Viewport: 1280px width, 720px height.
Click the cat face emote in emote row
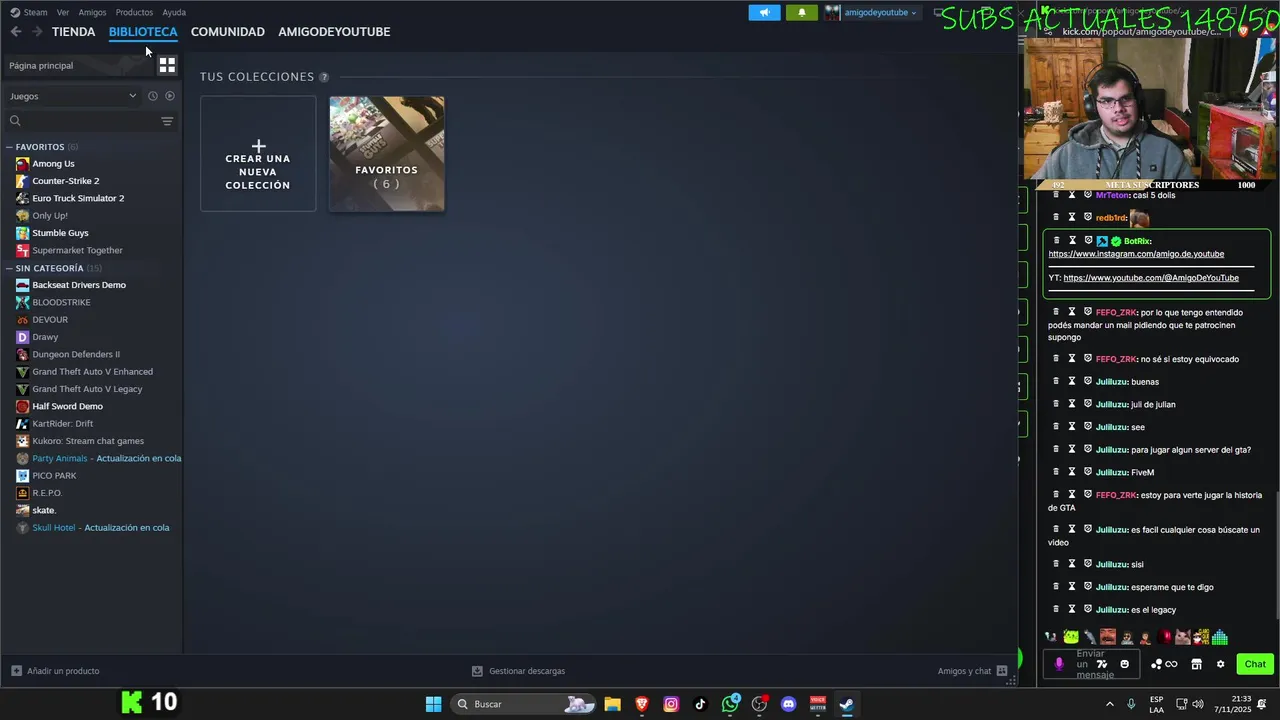(x=1183, y=637)
